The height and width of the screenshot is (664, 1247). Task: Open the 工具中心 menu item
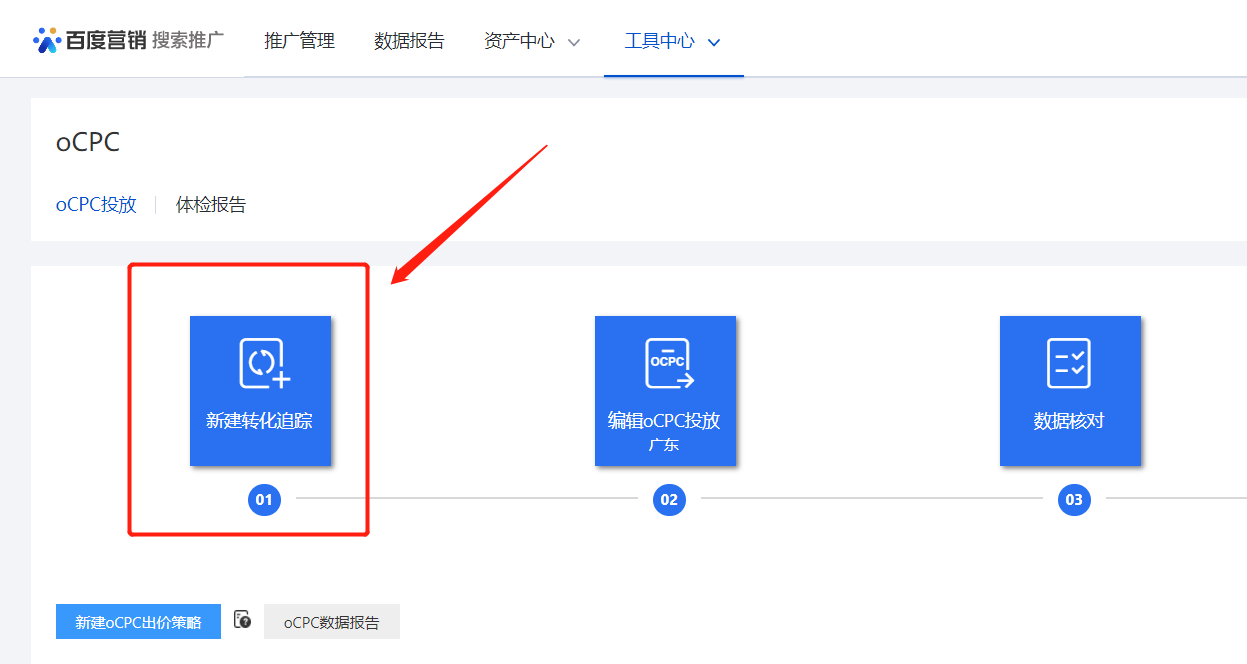[x=659, y=41]
